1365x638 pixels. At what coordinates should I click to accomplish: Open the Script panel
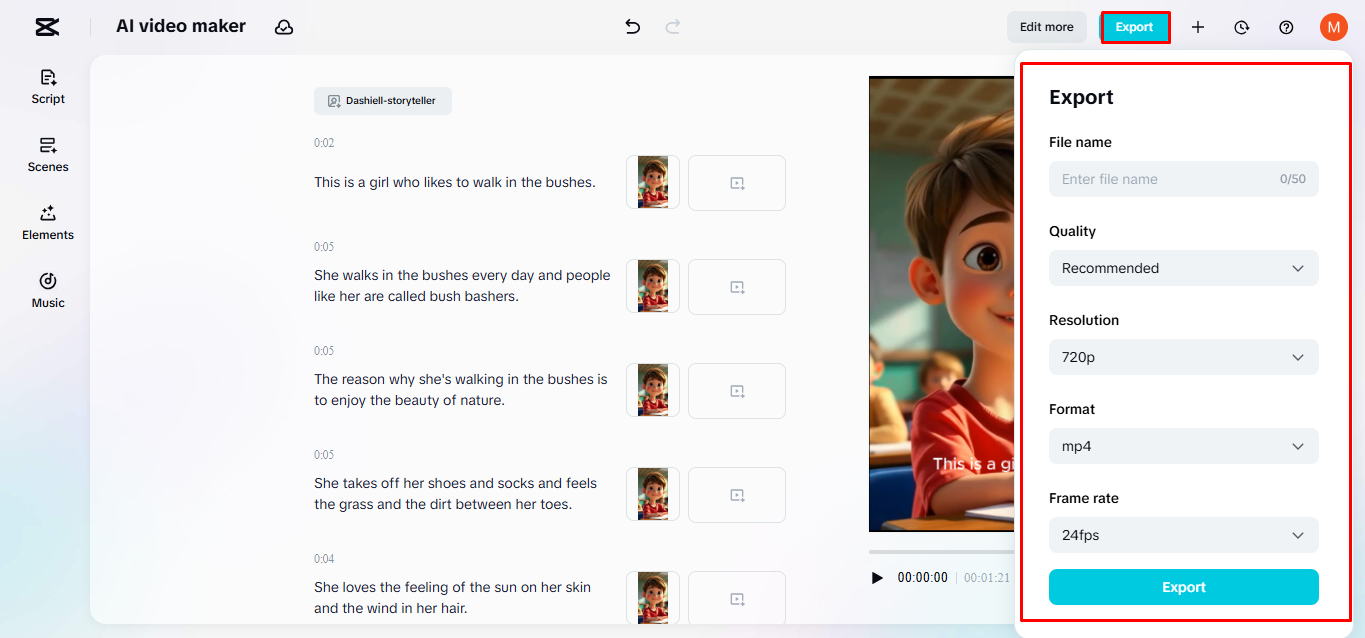[x=48, y=87]
